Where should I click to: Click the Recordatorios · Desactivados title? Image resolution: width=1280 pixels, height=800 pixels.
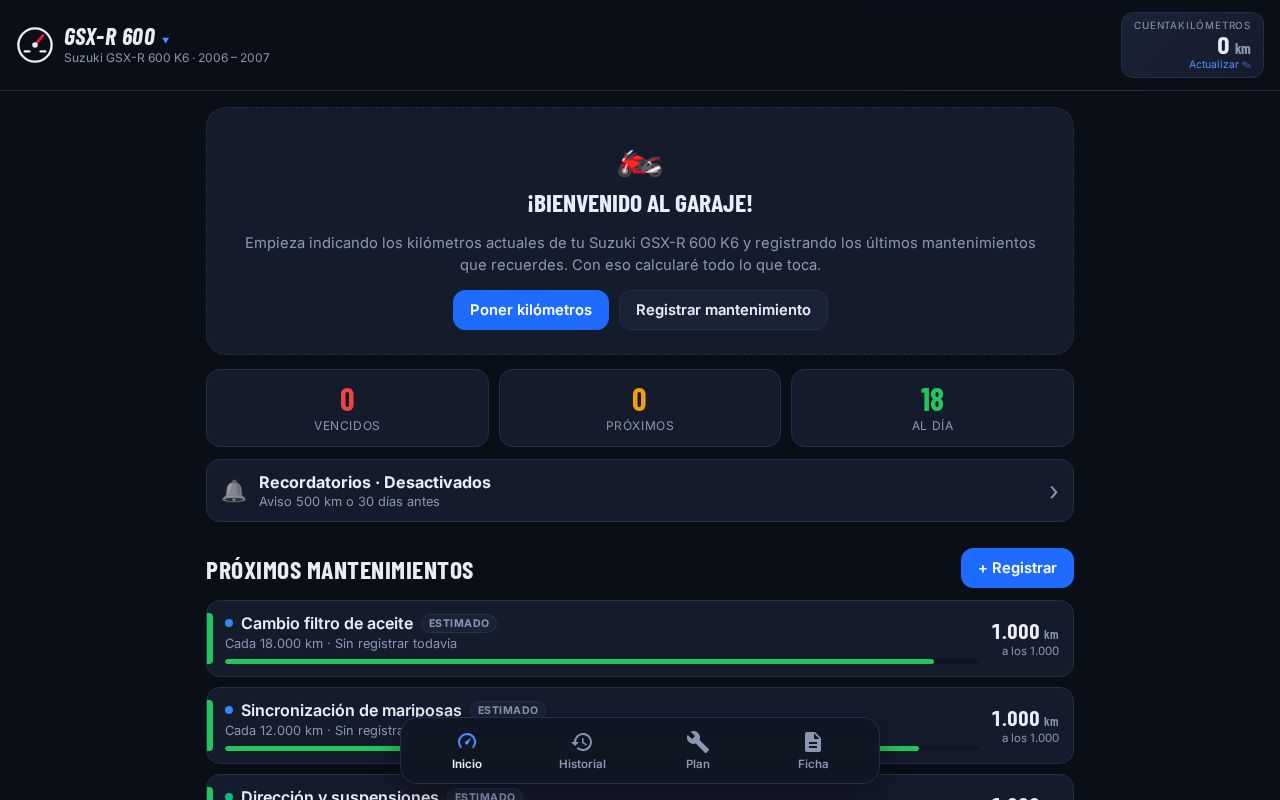pyautogui.click(x=375, y=482)
